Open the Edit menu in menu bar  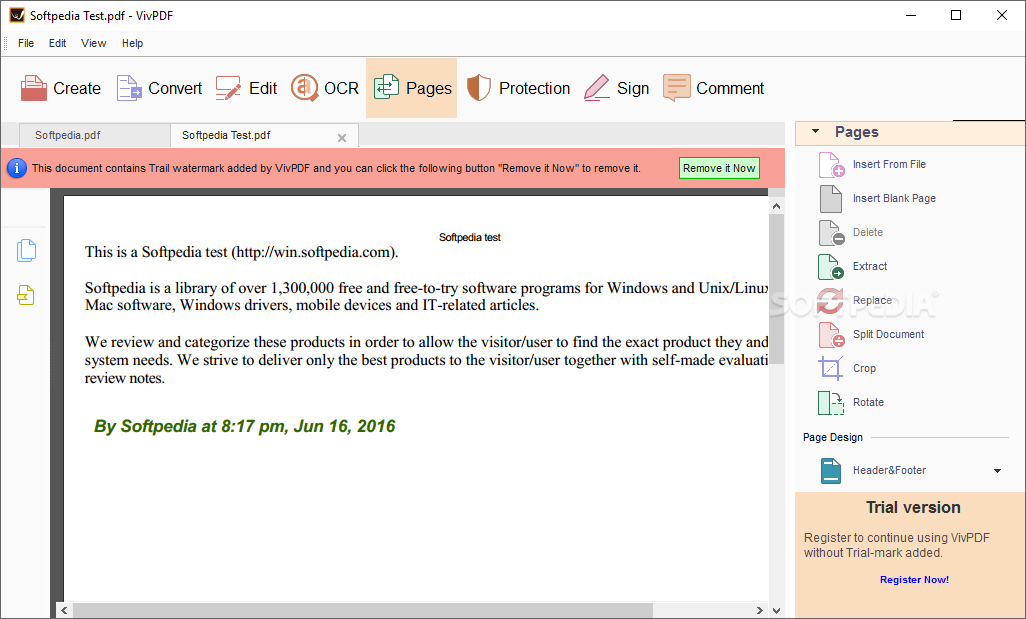[58, 43]
